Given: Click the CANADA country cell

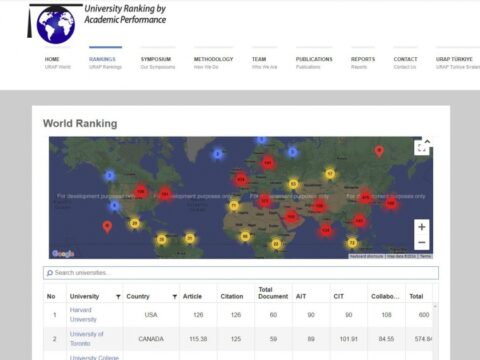Looking at the screenshot, I should pyautogui.click(x=151, y=339).
